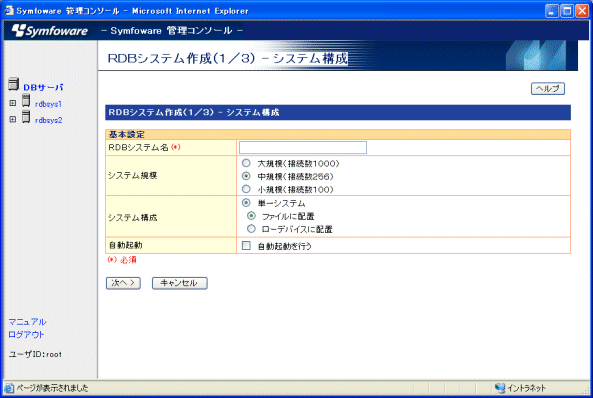This screenshot has height=398, width=593.
Task: Select 大規模(接続数1000) radio button
Action: (246, 163)
